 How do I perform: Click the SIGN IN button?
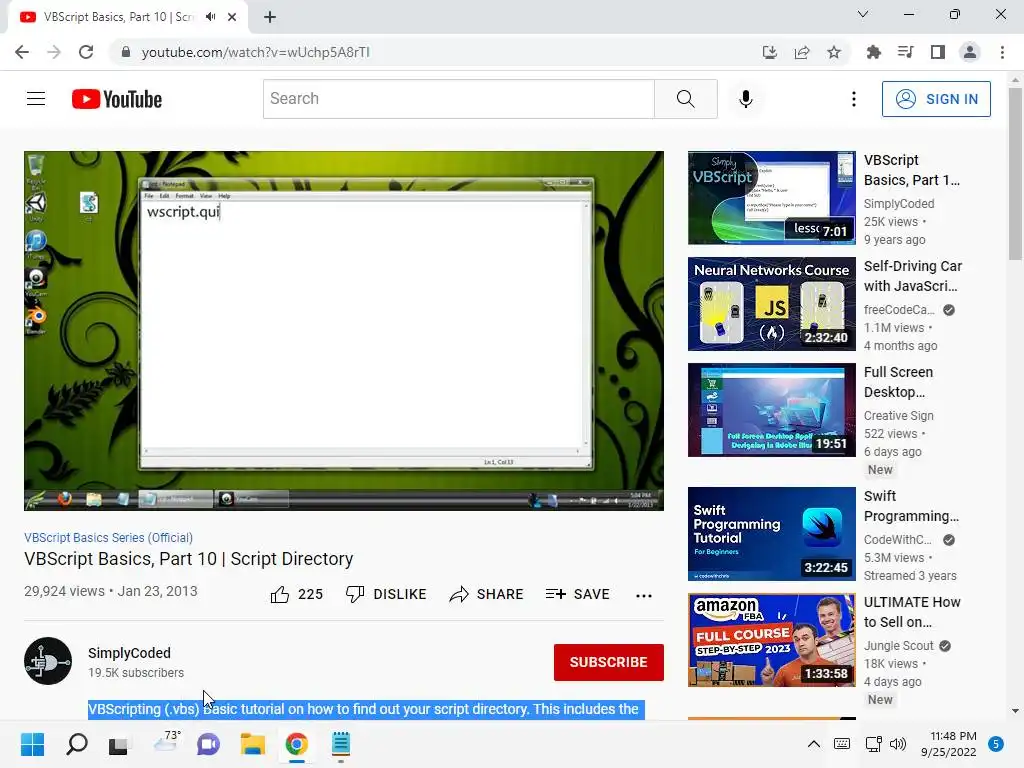tap(936, 99)
